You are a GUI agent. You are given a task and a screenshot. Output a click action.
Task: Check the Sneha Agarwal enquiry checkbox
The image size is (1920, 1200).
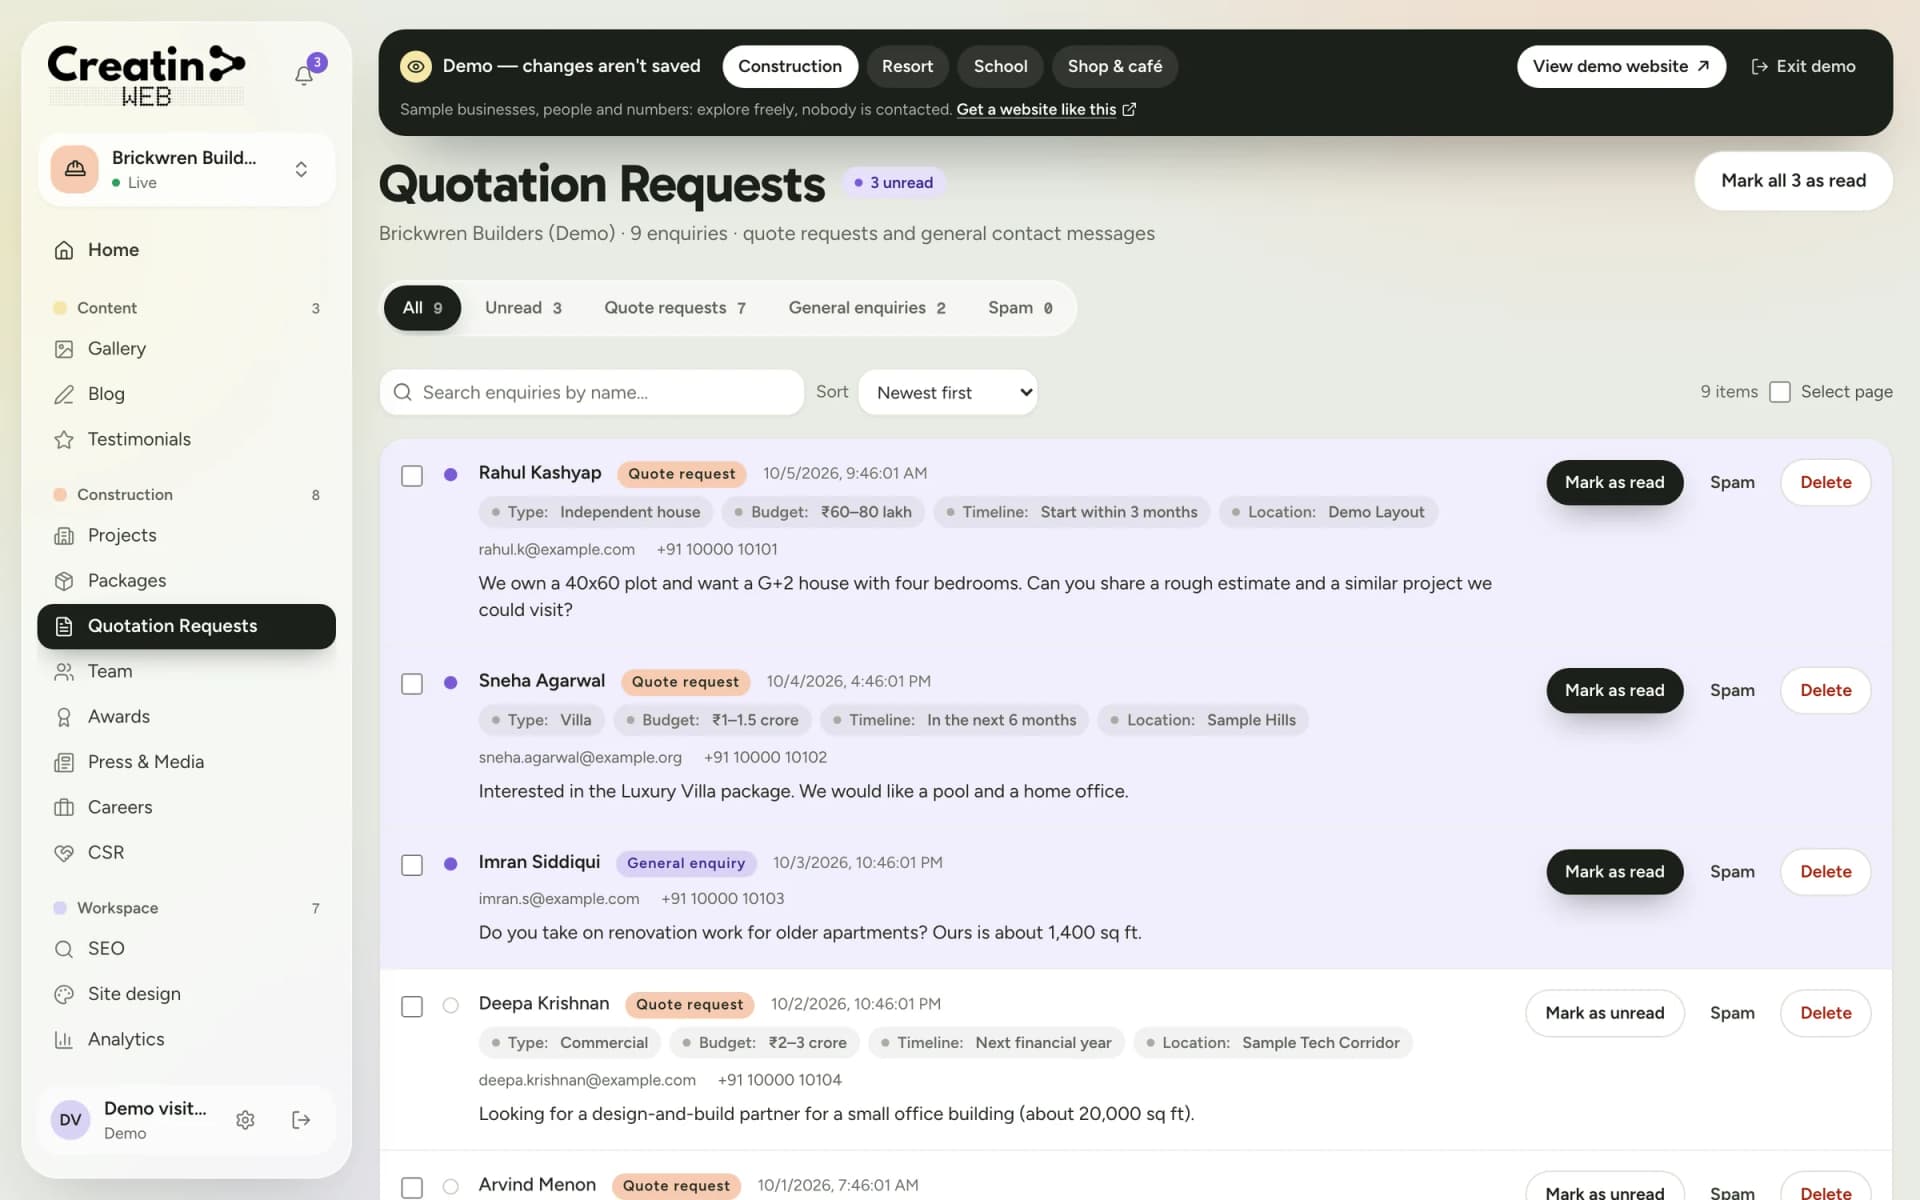tap(412, 684)
